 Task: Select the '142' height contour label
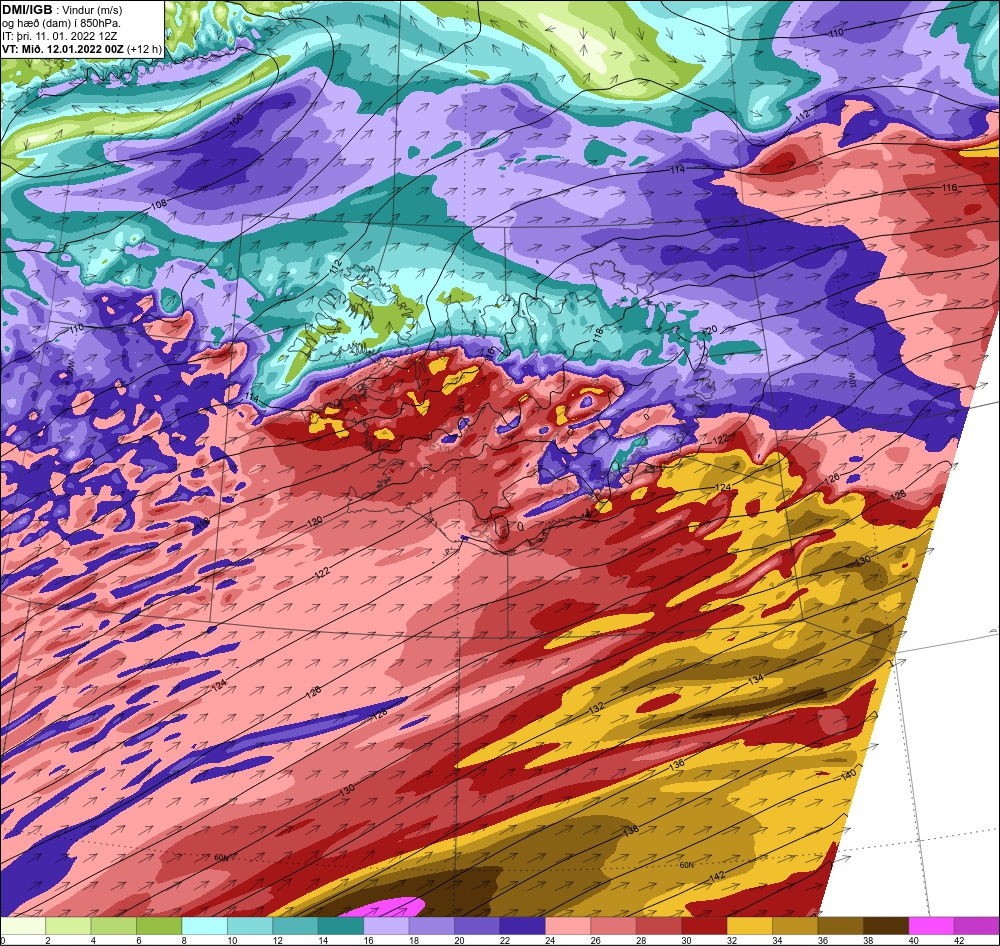(x=717, y=876)
